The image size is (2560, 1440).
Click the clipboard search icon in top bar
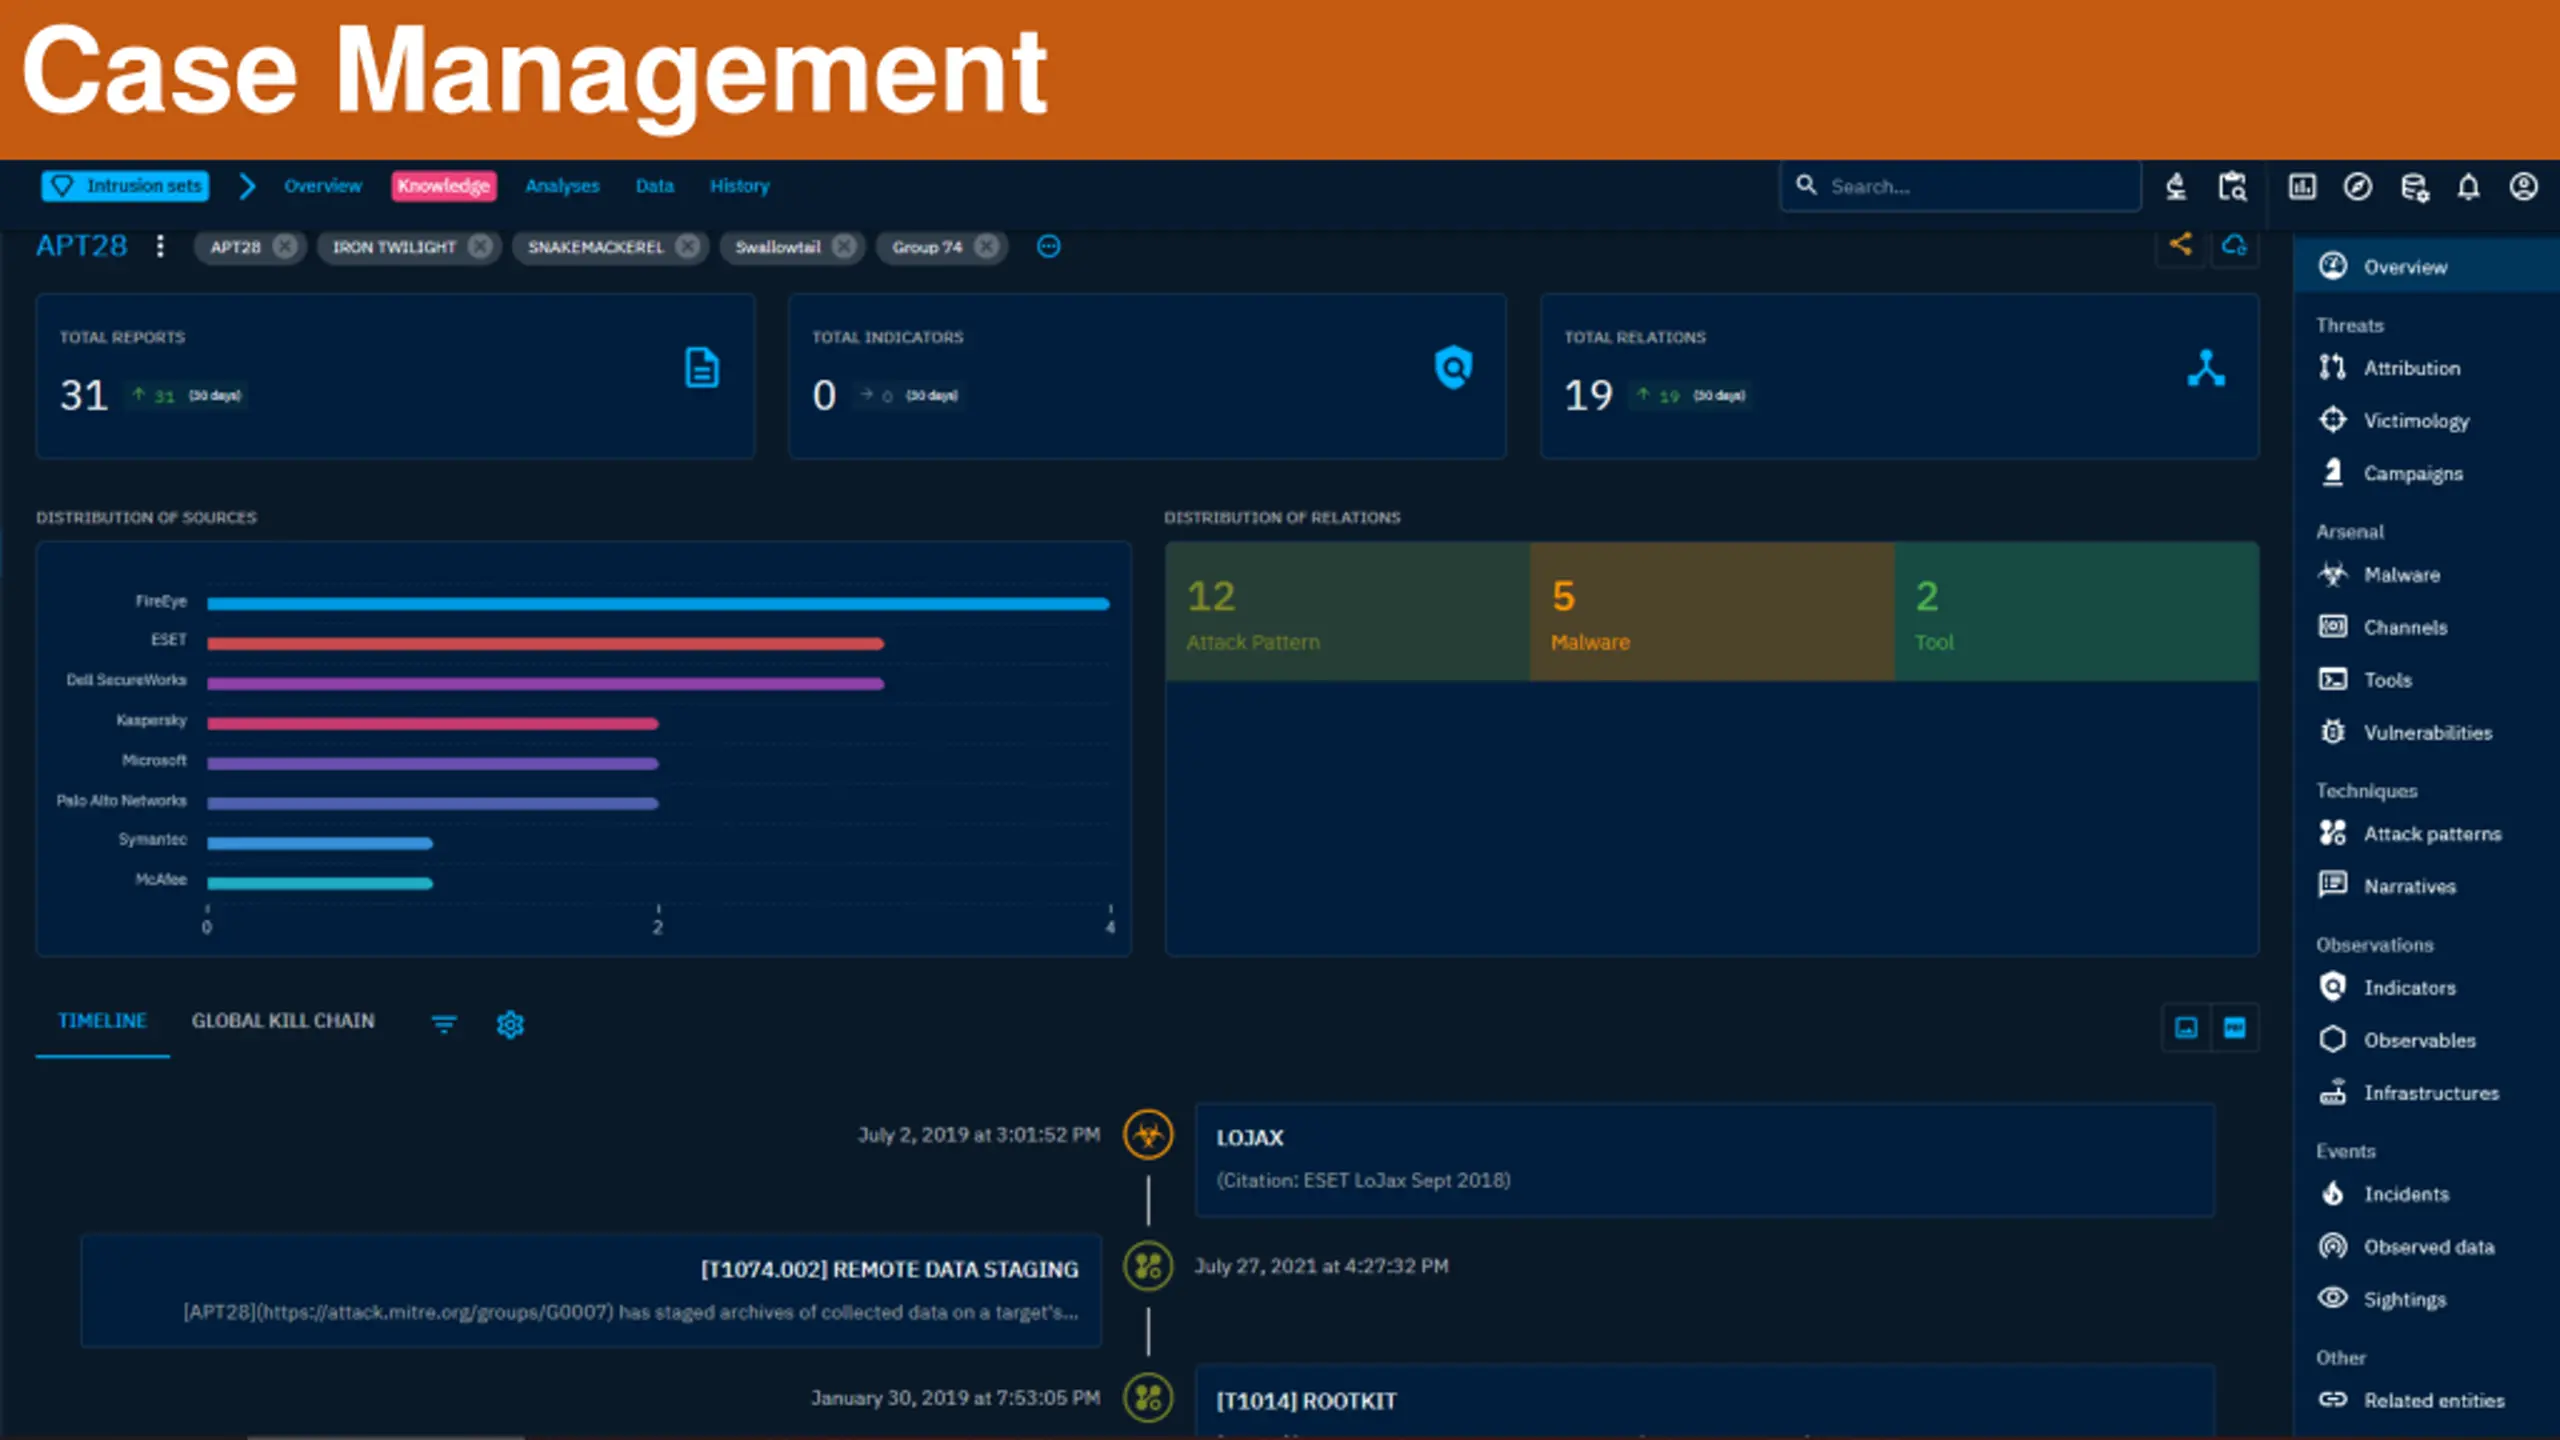click(2232, 187)
